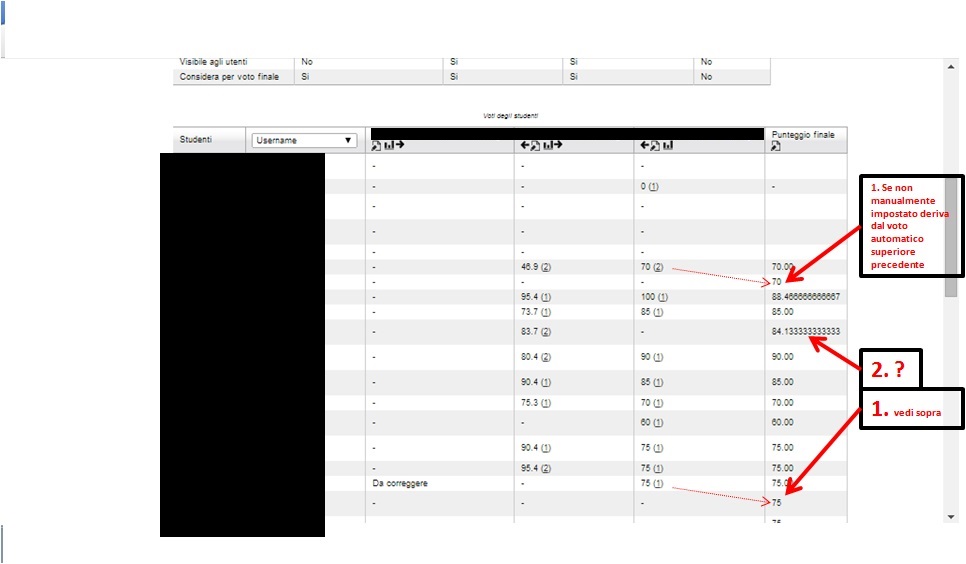The width and height of the screenshot is (966, 564).
Task: Open the Username dropdown
Action: pos(305,141)
